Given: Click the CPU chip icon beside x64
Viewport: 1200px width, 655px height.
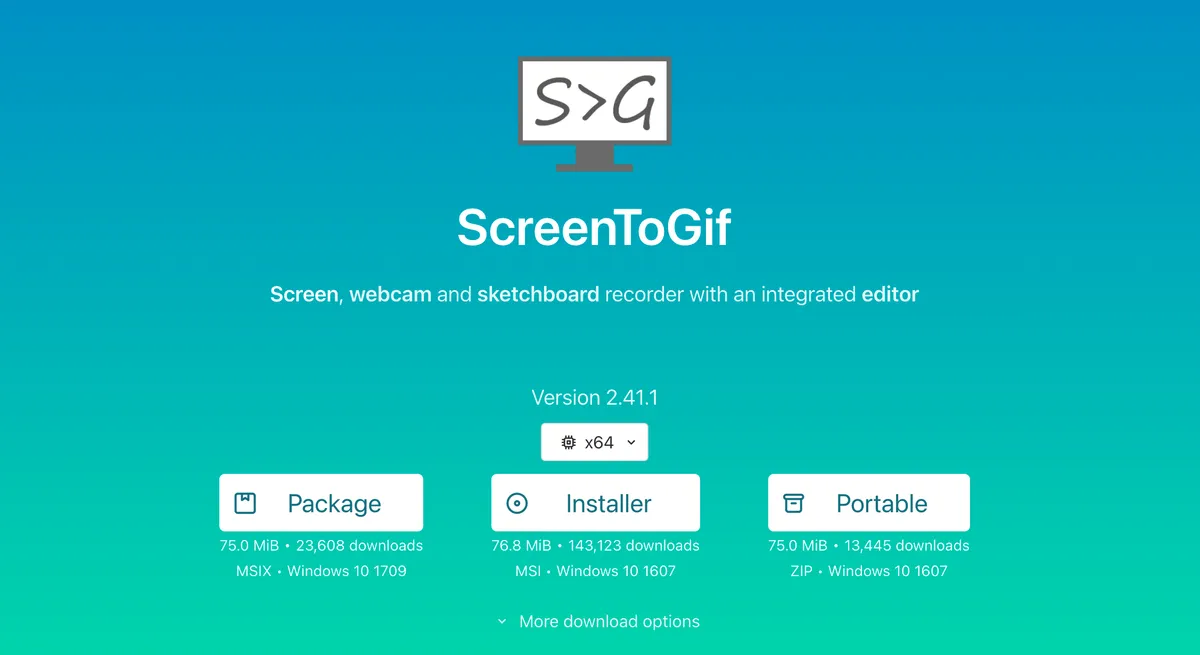Looking at the screenshot, I should tap(569, 442).
